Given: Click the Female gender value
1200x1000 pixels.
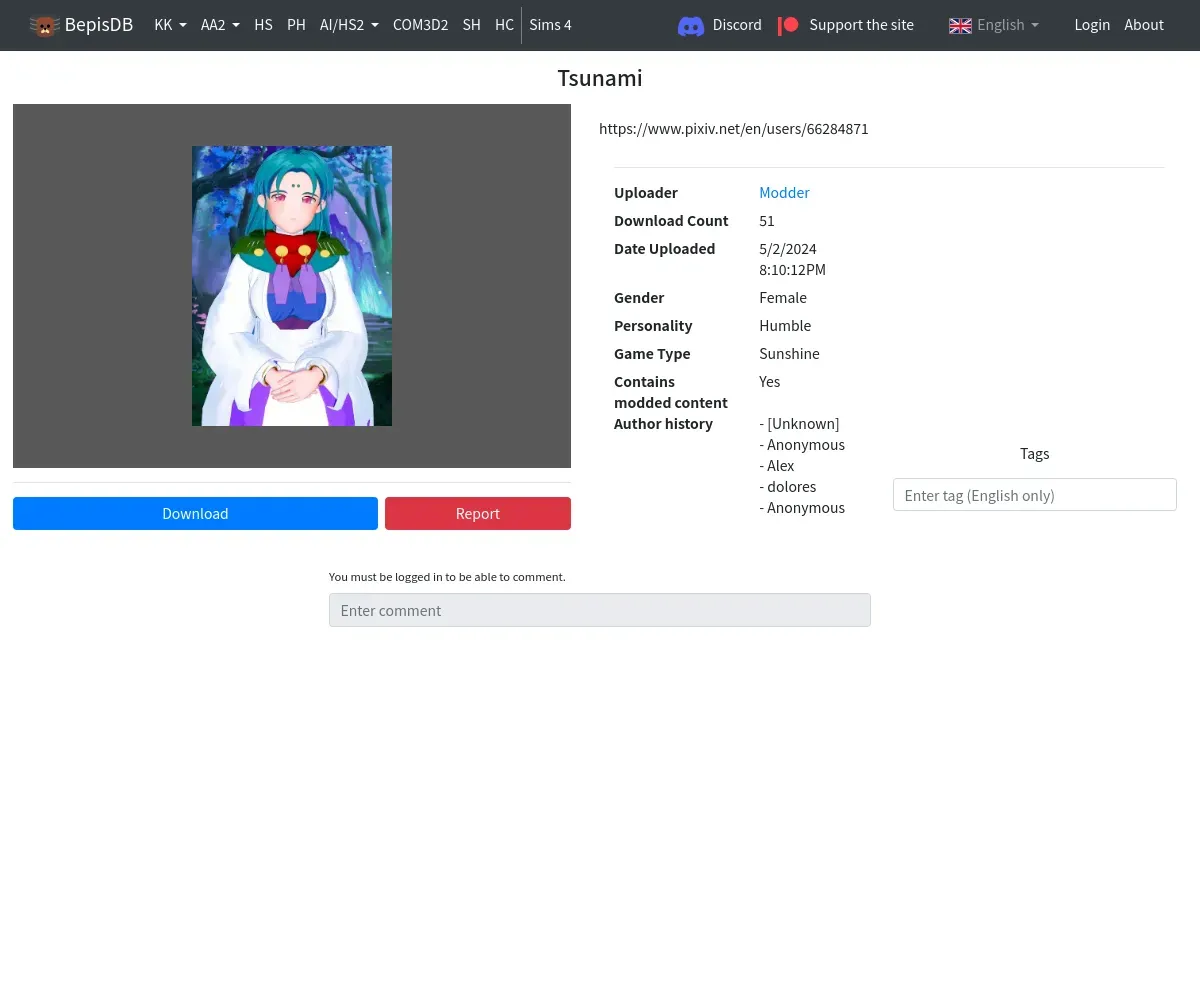Looking at the screenshot, I should pyautogui.click(x=783, y=297).
